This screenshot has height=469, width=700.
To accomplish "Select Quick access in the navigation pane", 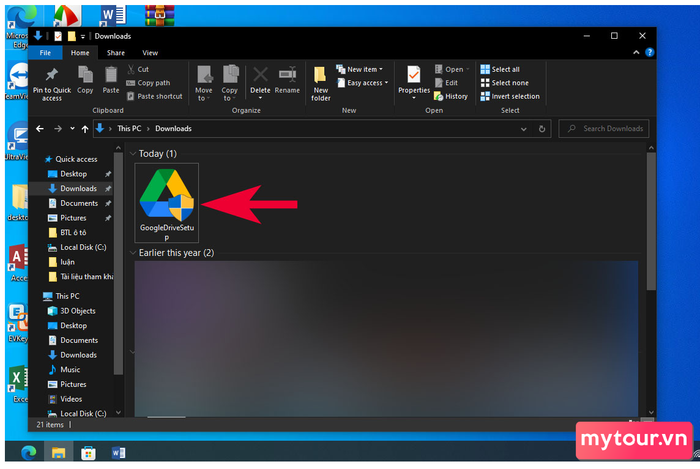I will tap(76, 159).
